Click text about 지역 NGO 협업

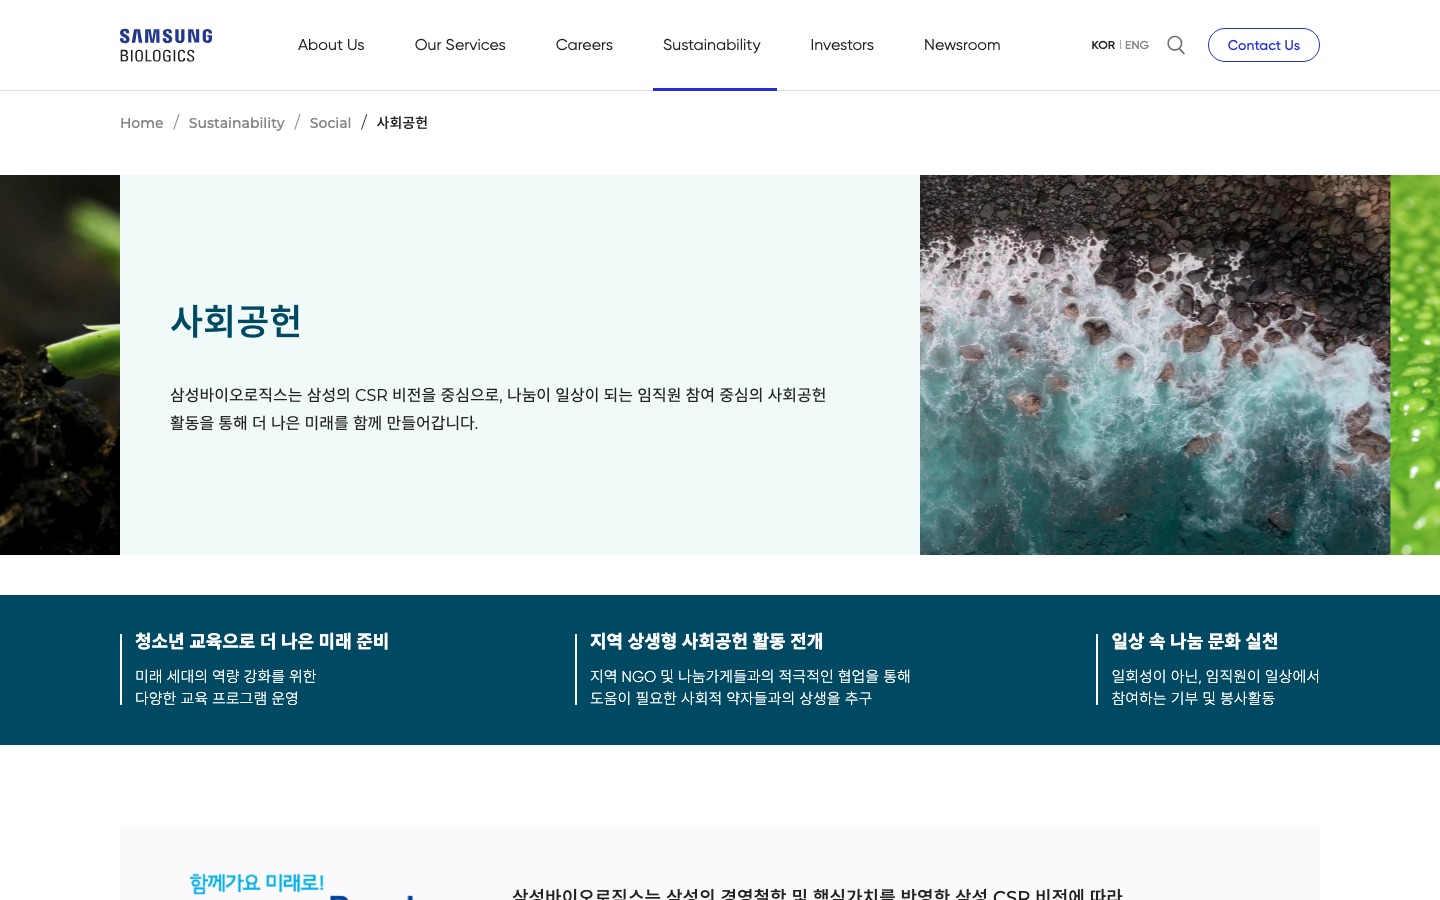(750, 687)
